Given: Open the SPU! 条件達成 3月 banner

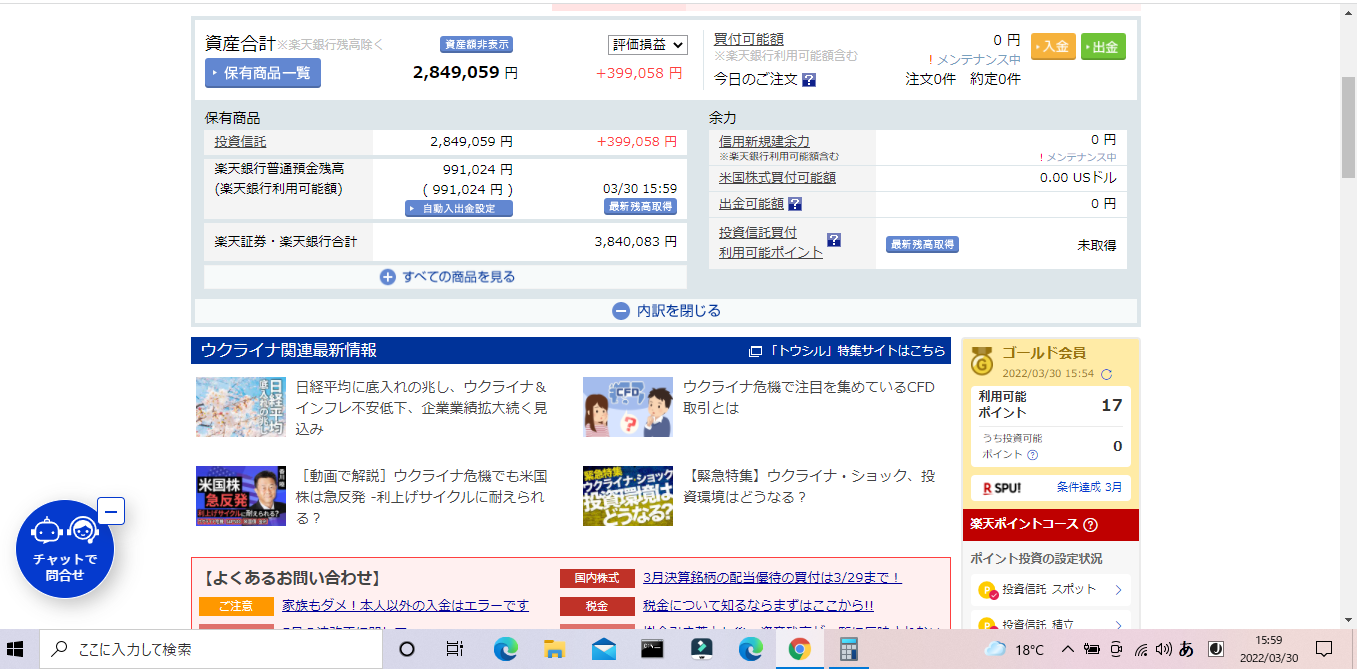Looking at the screenshot, I should (x=1050, y=487).
